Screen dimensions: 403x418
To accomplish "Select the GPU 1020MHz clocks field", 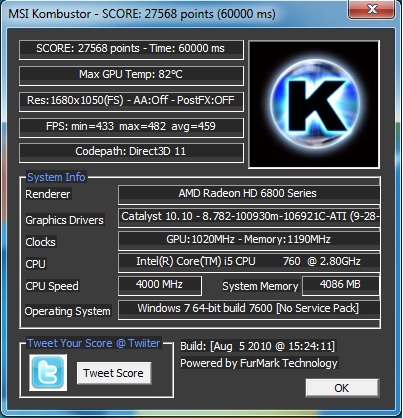I will click(249, 241).
